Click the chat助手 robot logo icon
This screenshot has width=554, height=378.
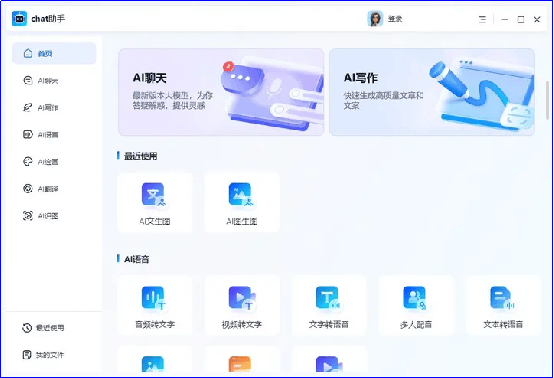coord(19,19)
